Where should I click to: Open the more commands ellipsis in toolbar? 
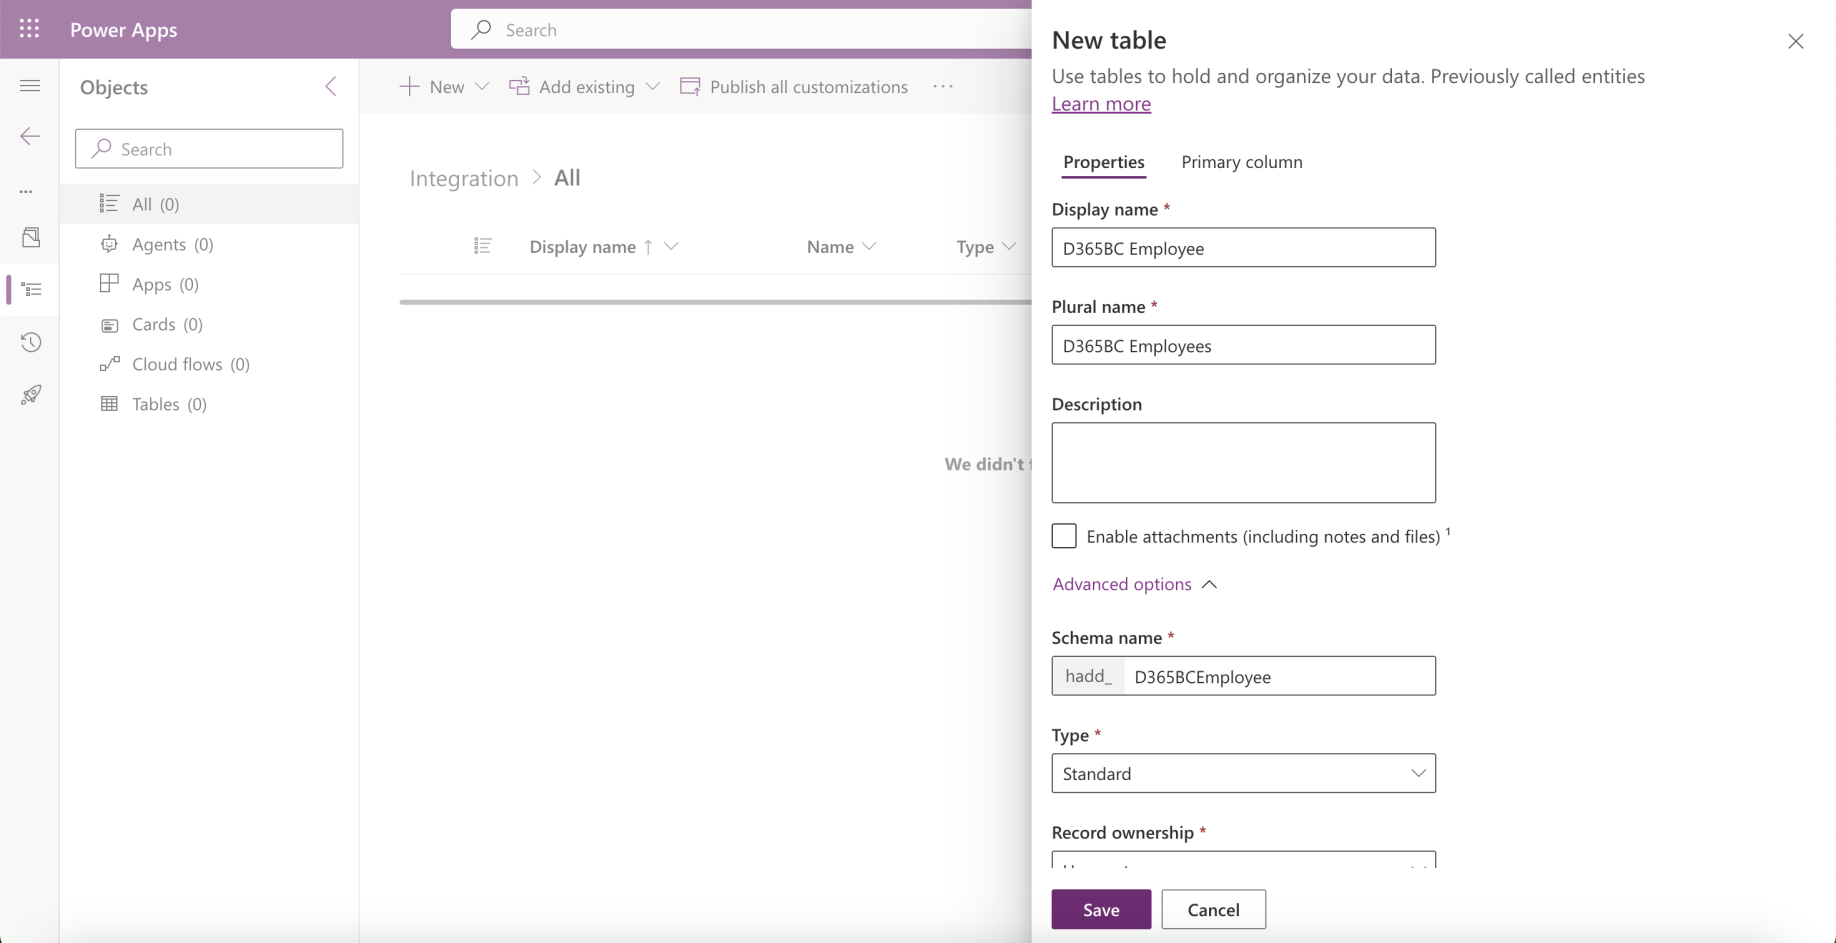[x=942, y=87]
